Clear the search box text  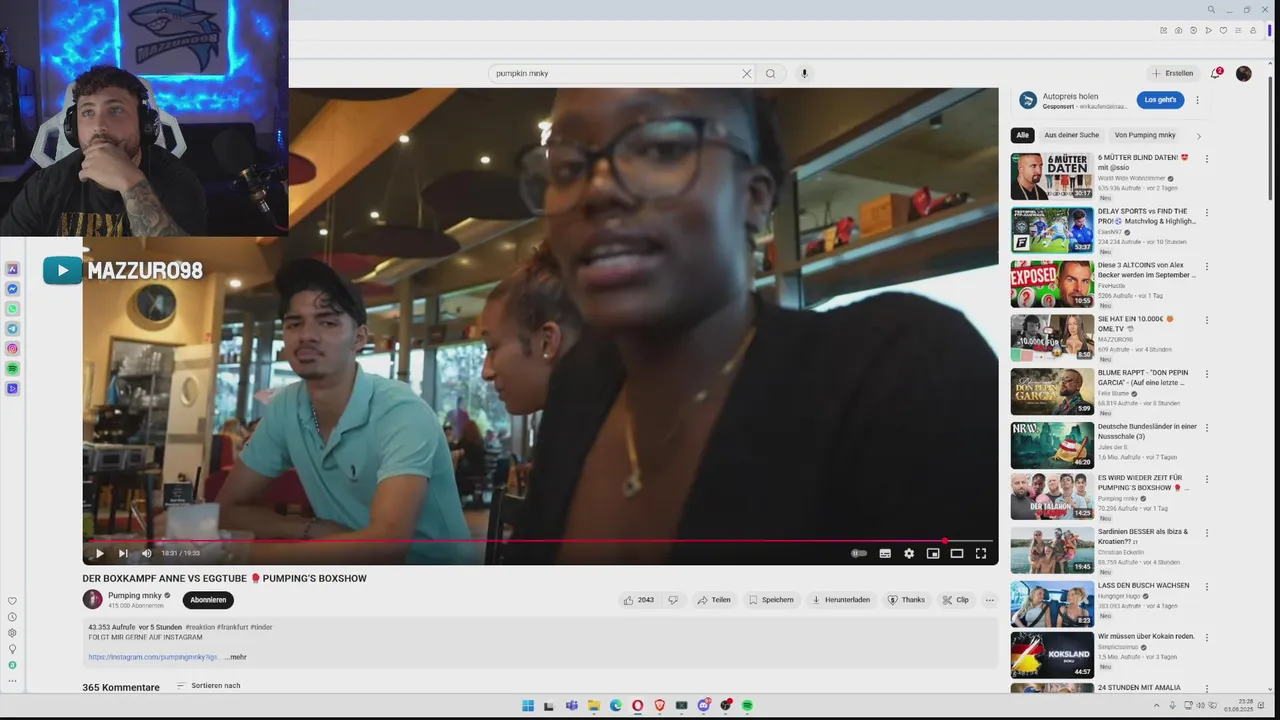tap(746, 73)
